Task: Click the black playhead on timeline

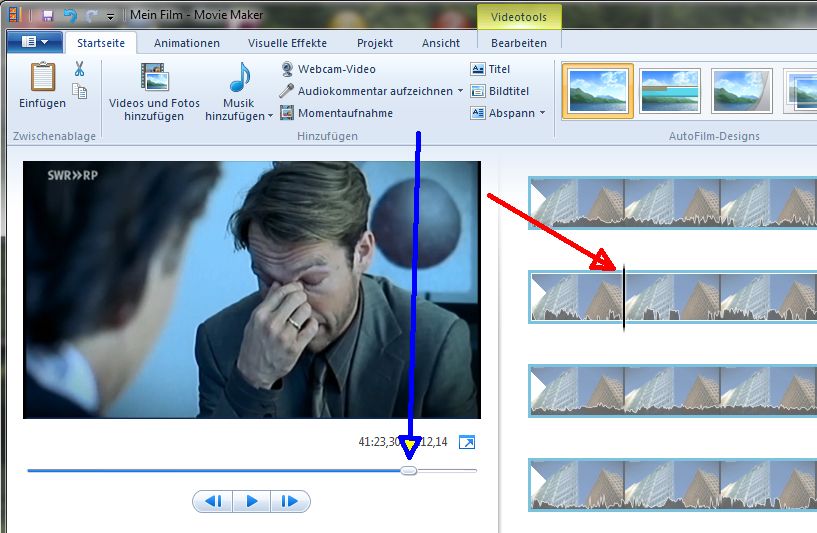Action: (624, 297)
